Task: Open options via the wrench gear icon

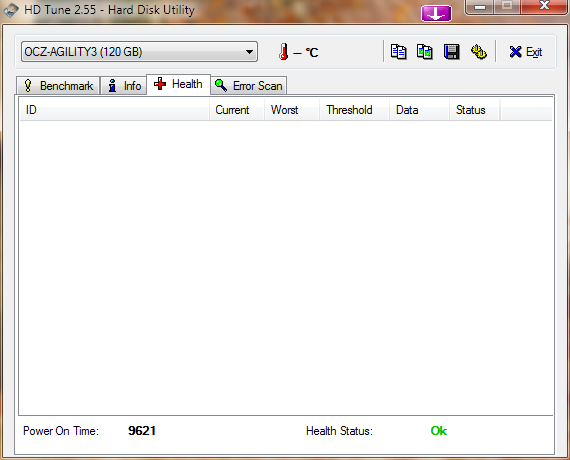Action: 479,52
